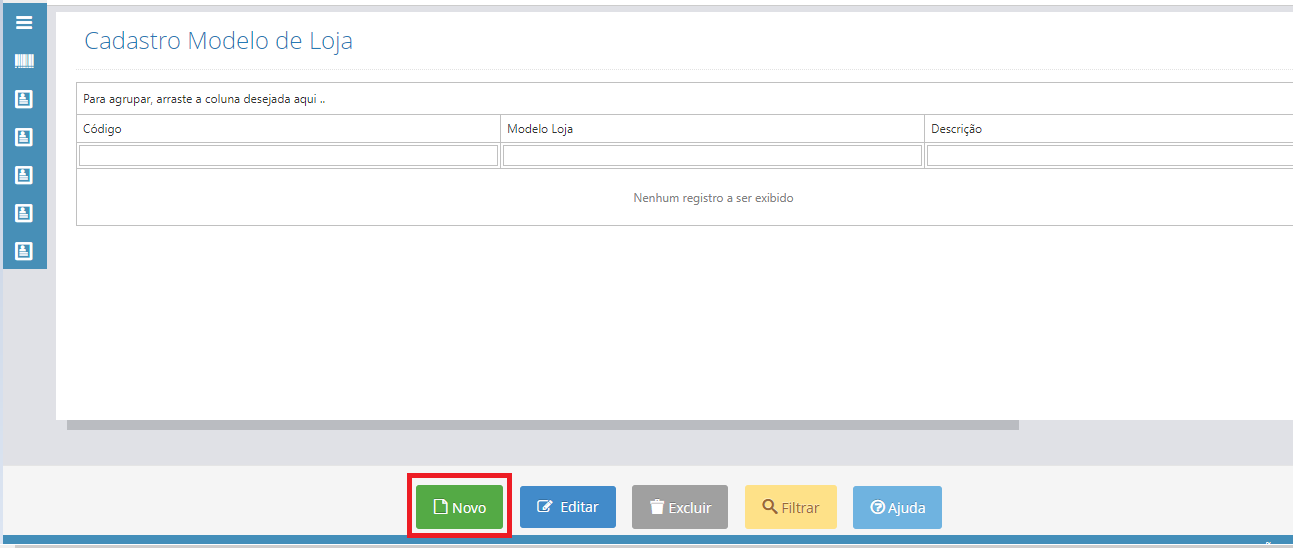
Task: Focus the filter field under Código
Action: (x=288, y=155)
